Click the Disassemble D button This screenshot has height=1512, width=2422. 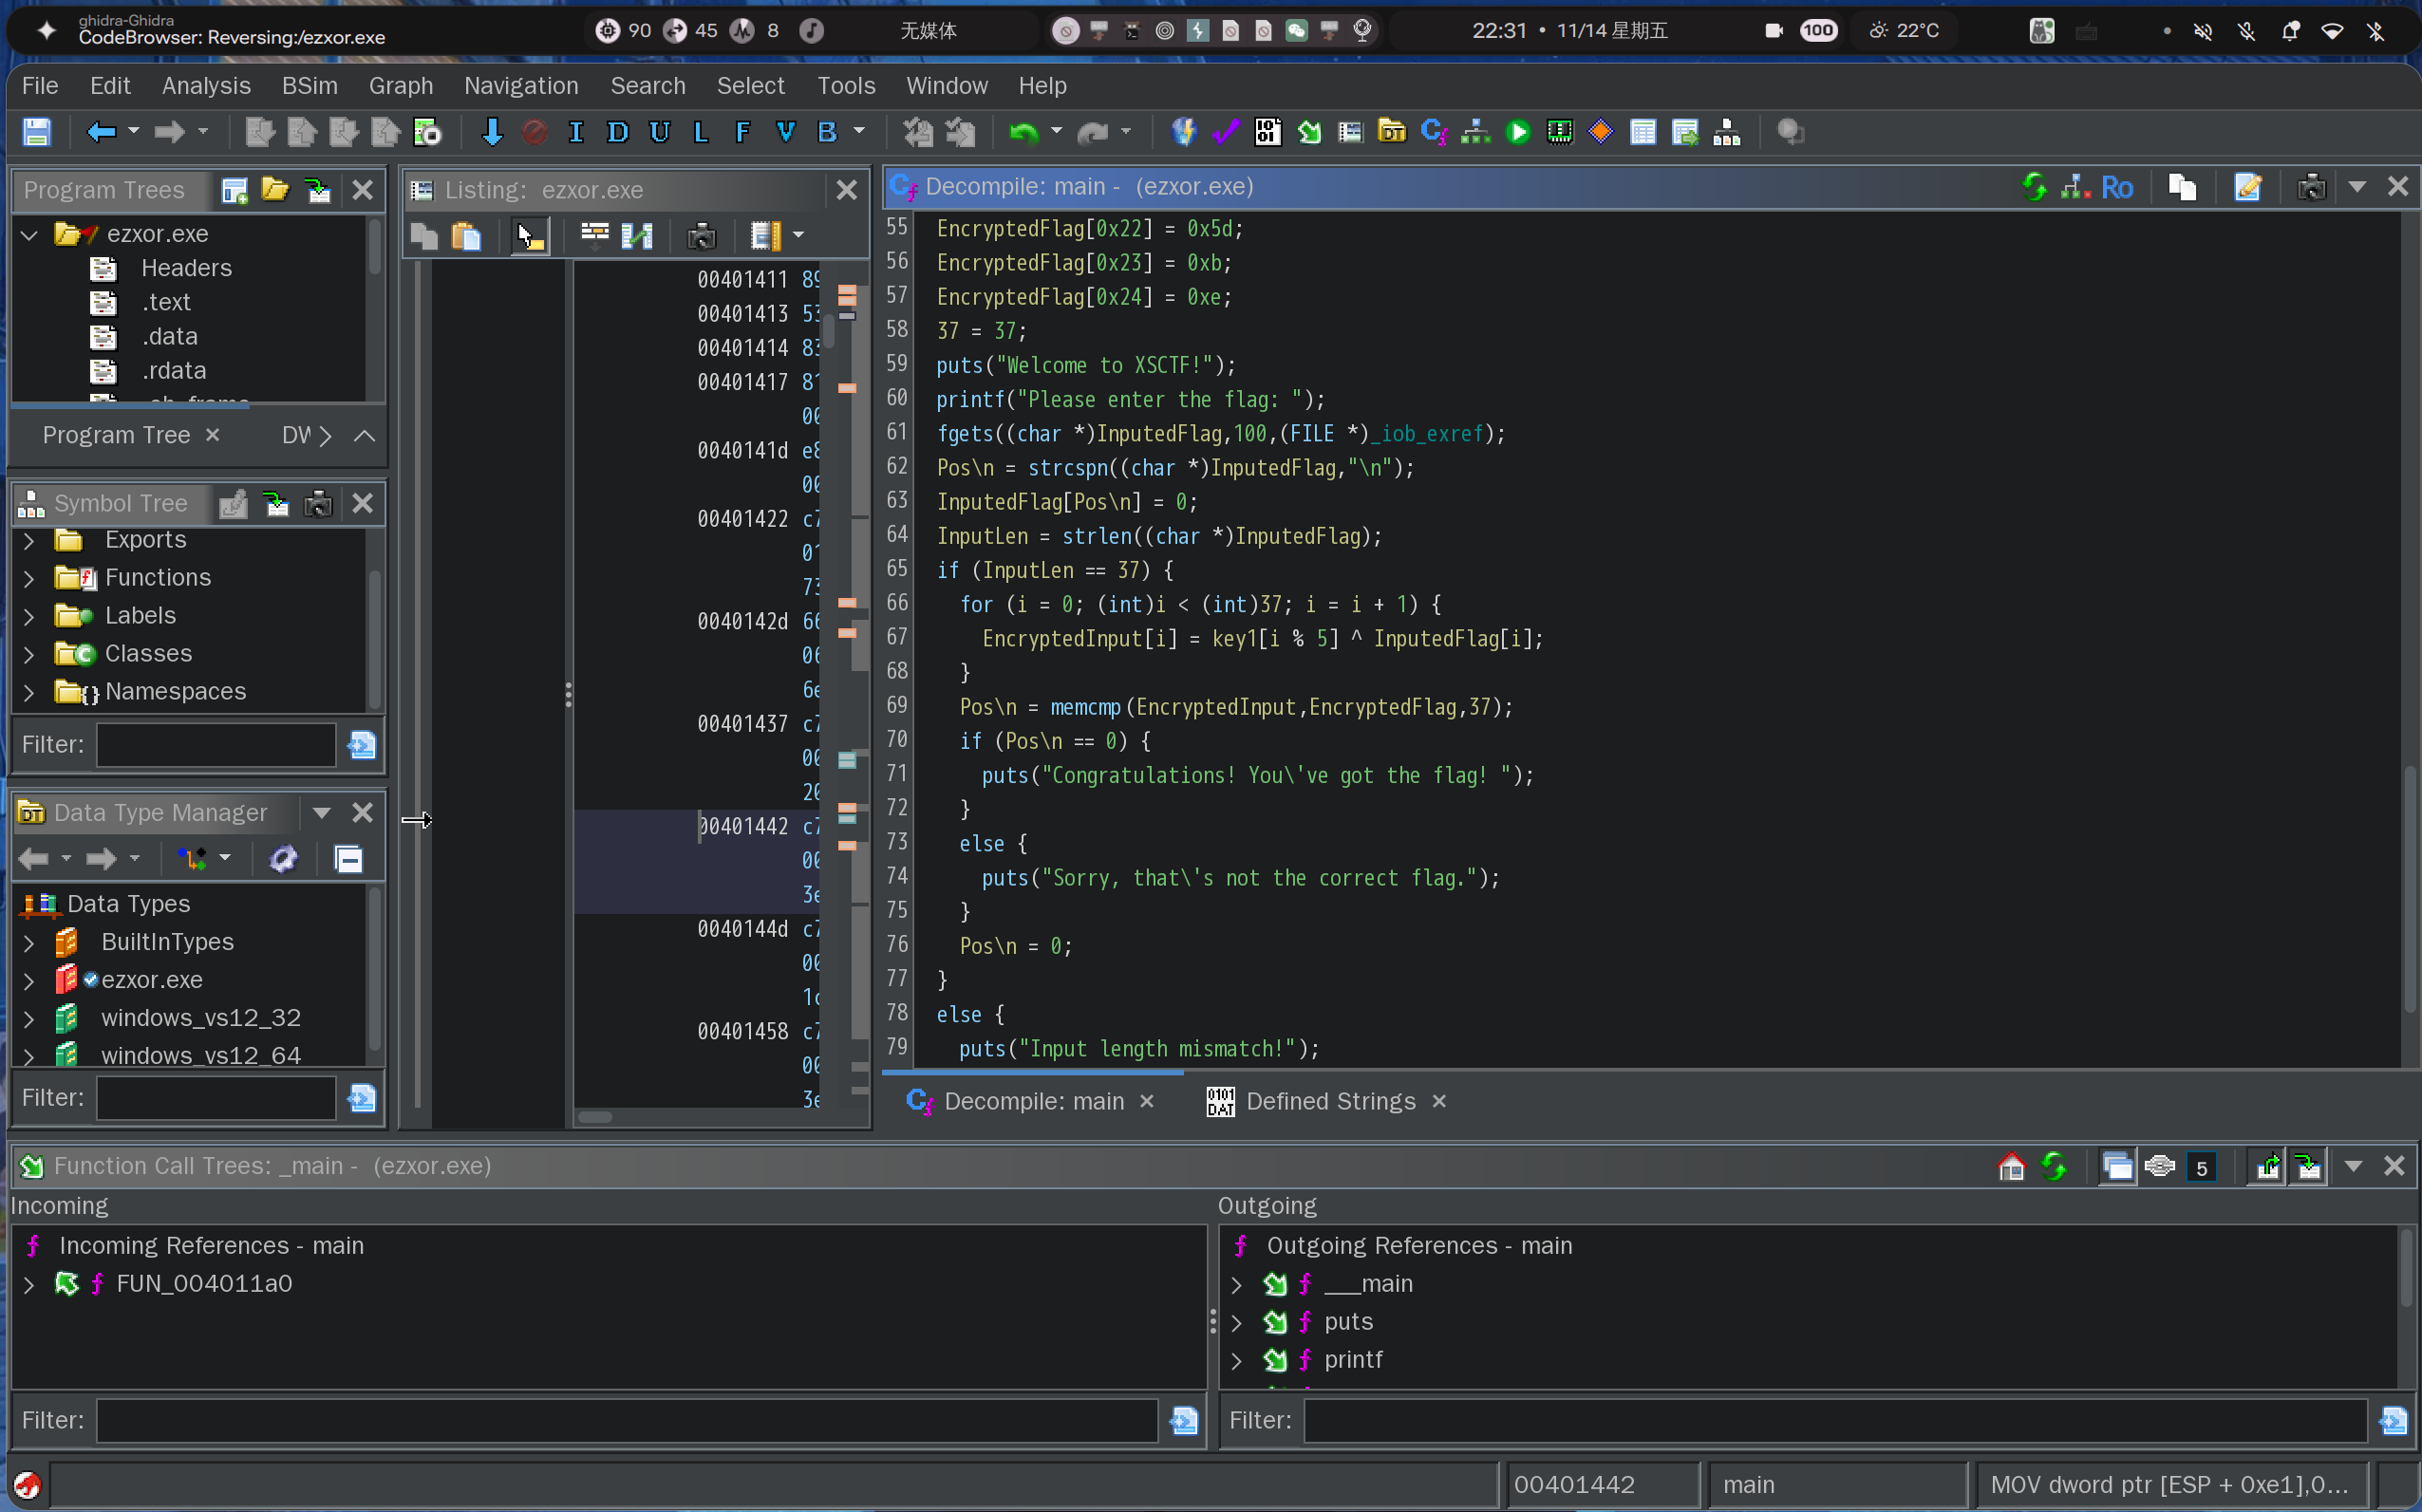[x=617, y=132]
